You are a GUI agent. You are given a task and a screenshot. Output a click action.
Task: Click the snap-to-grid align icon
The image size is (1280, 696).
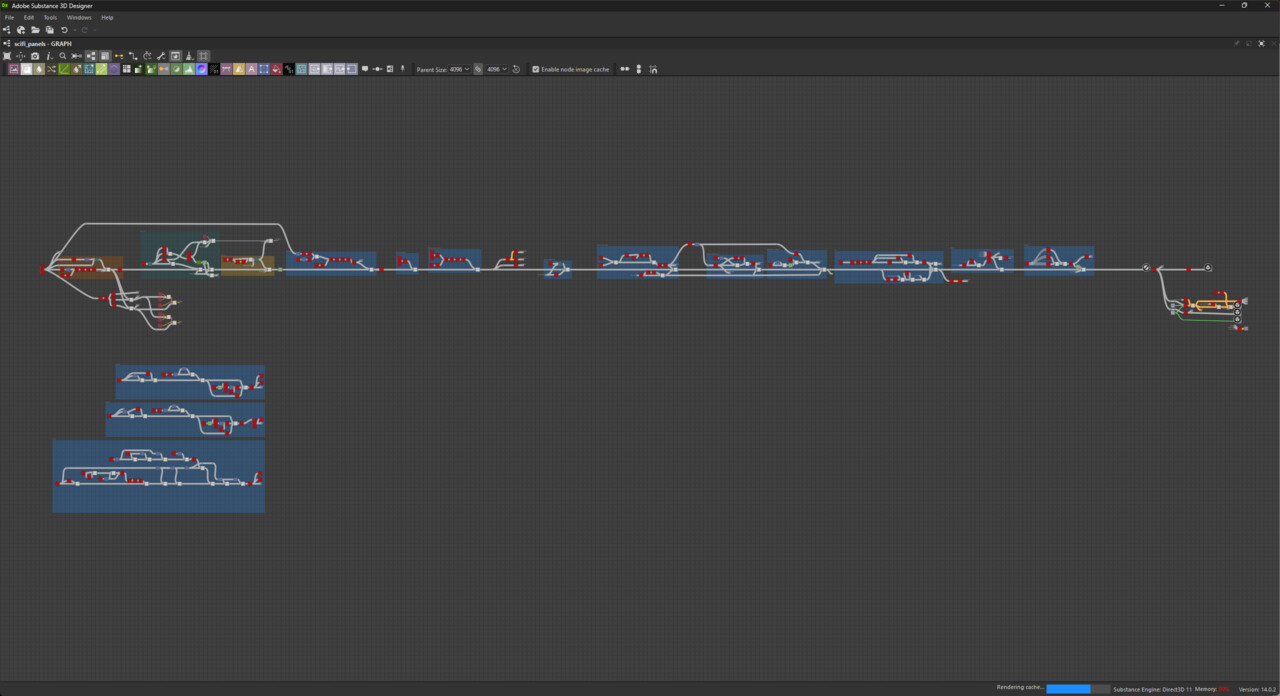(653, 69)
